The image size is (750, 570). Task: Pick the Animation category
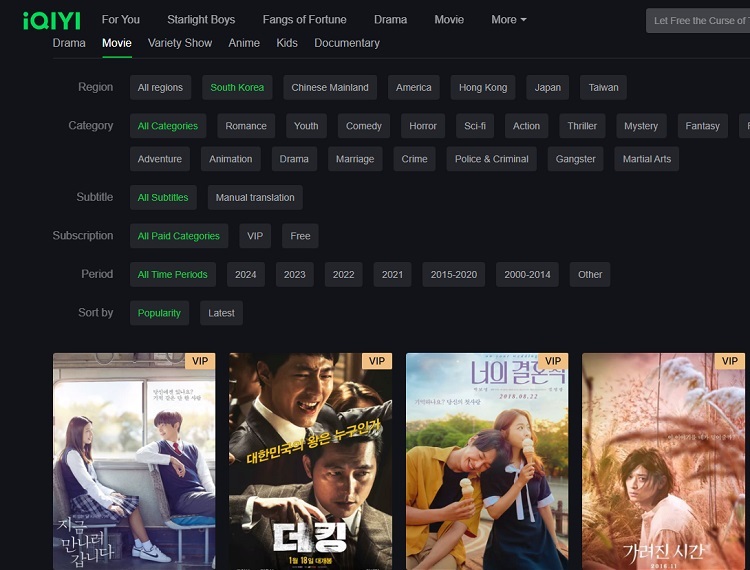(231, 159)
